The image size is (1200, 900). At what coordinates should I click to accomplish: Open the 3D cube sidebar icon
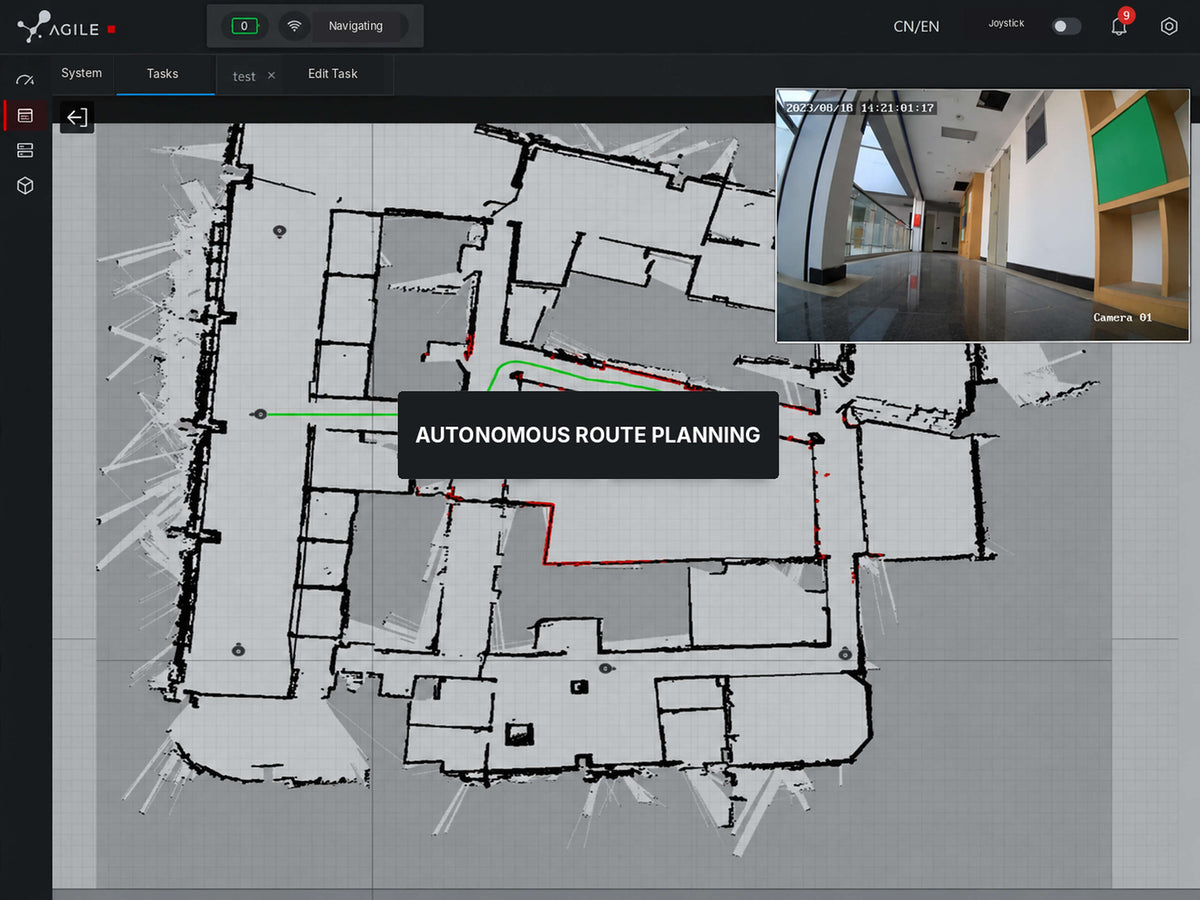(26, 186)
